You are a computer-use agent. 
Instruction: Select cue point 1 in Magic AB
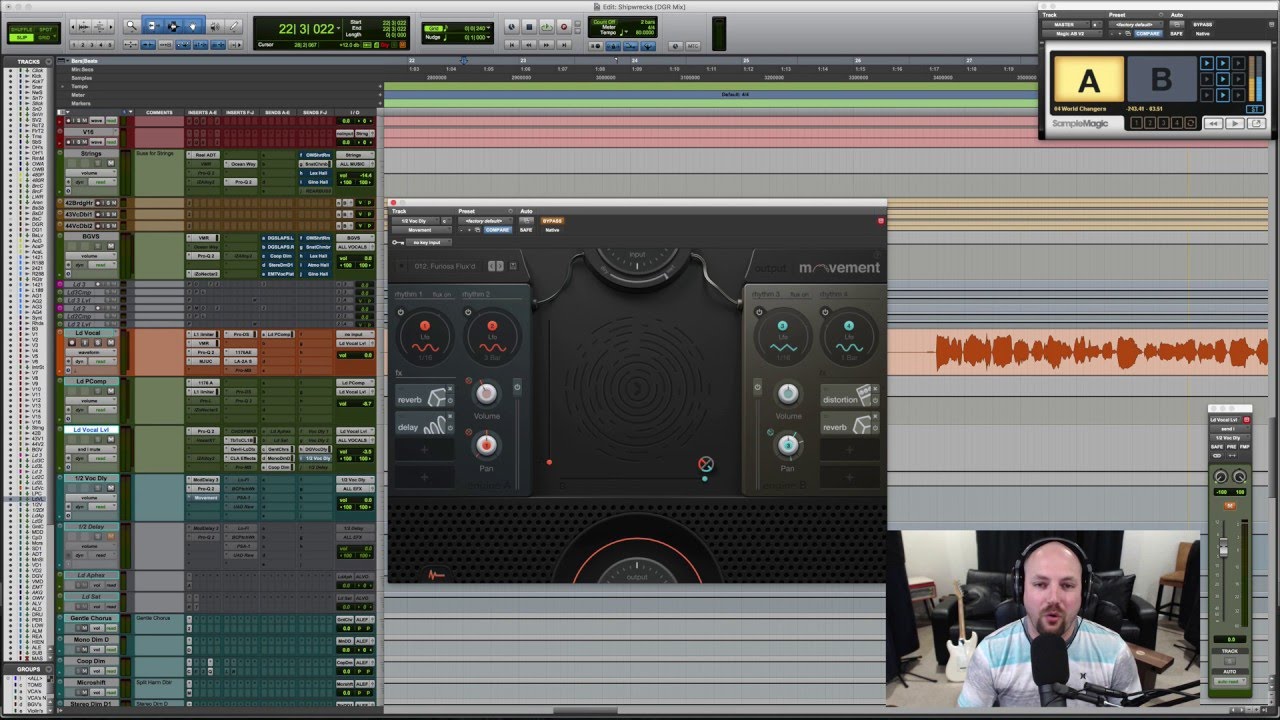[1137, 123]
